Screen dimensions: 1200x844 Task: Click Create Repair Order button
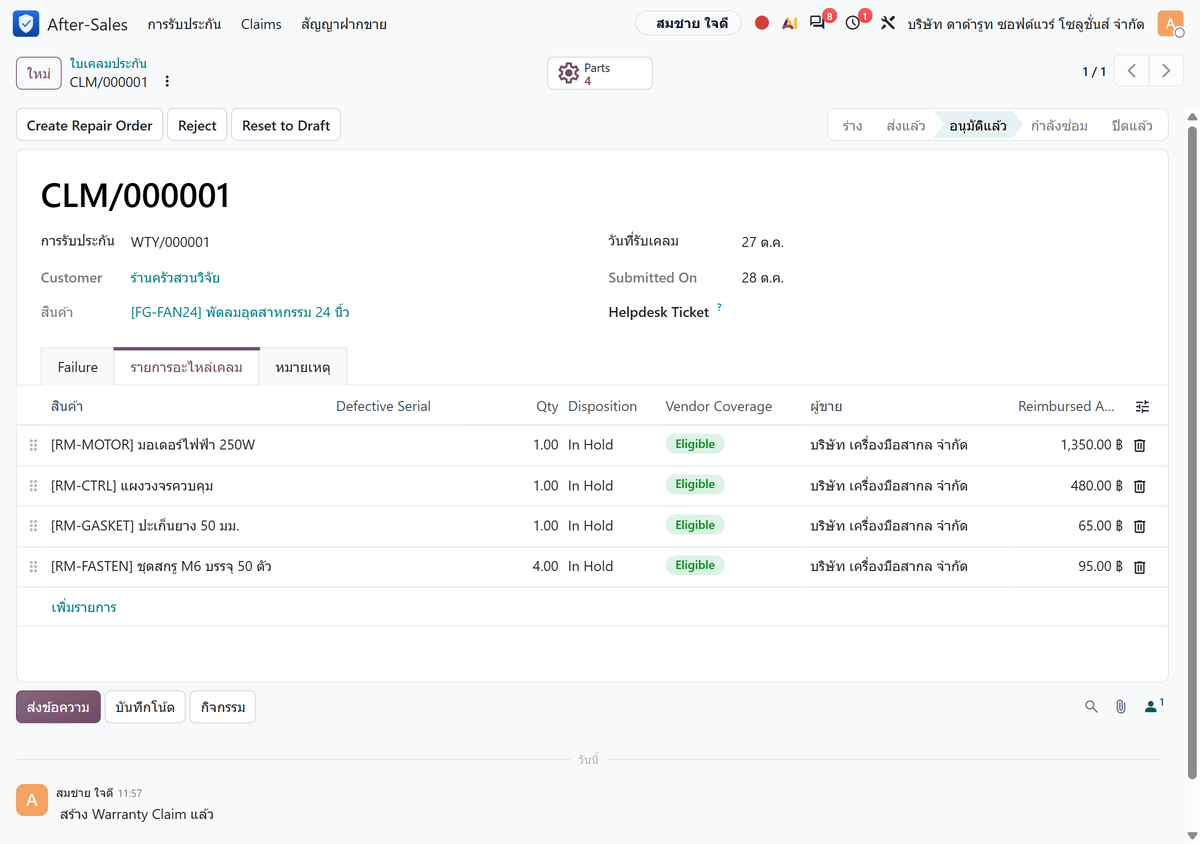tap(90, 125)
